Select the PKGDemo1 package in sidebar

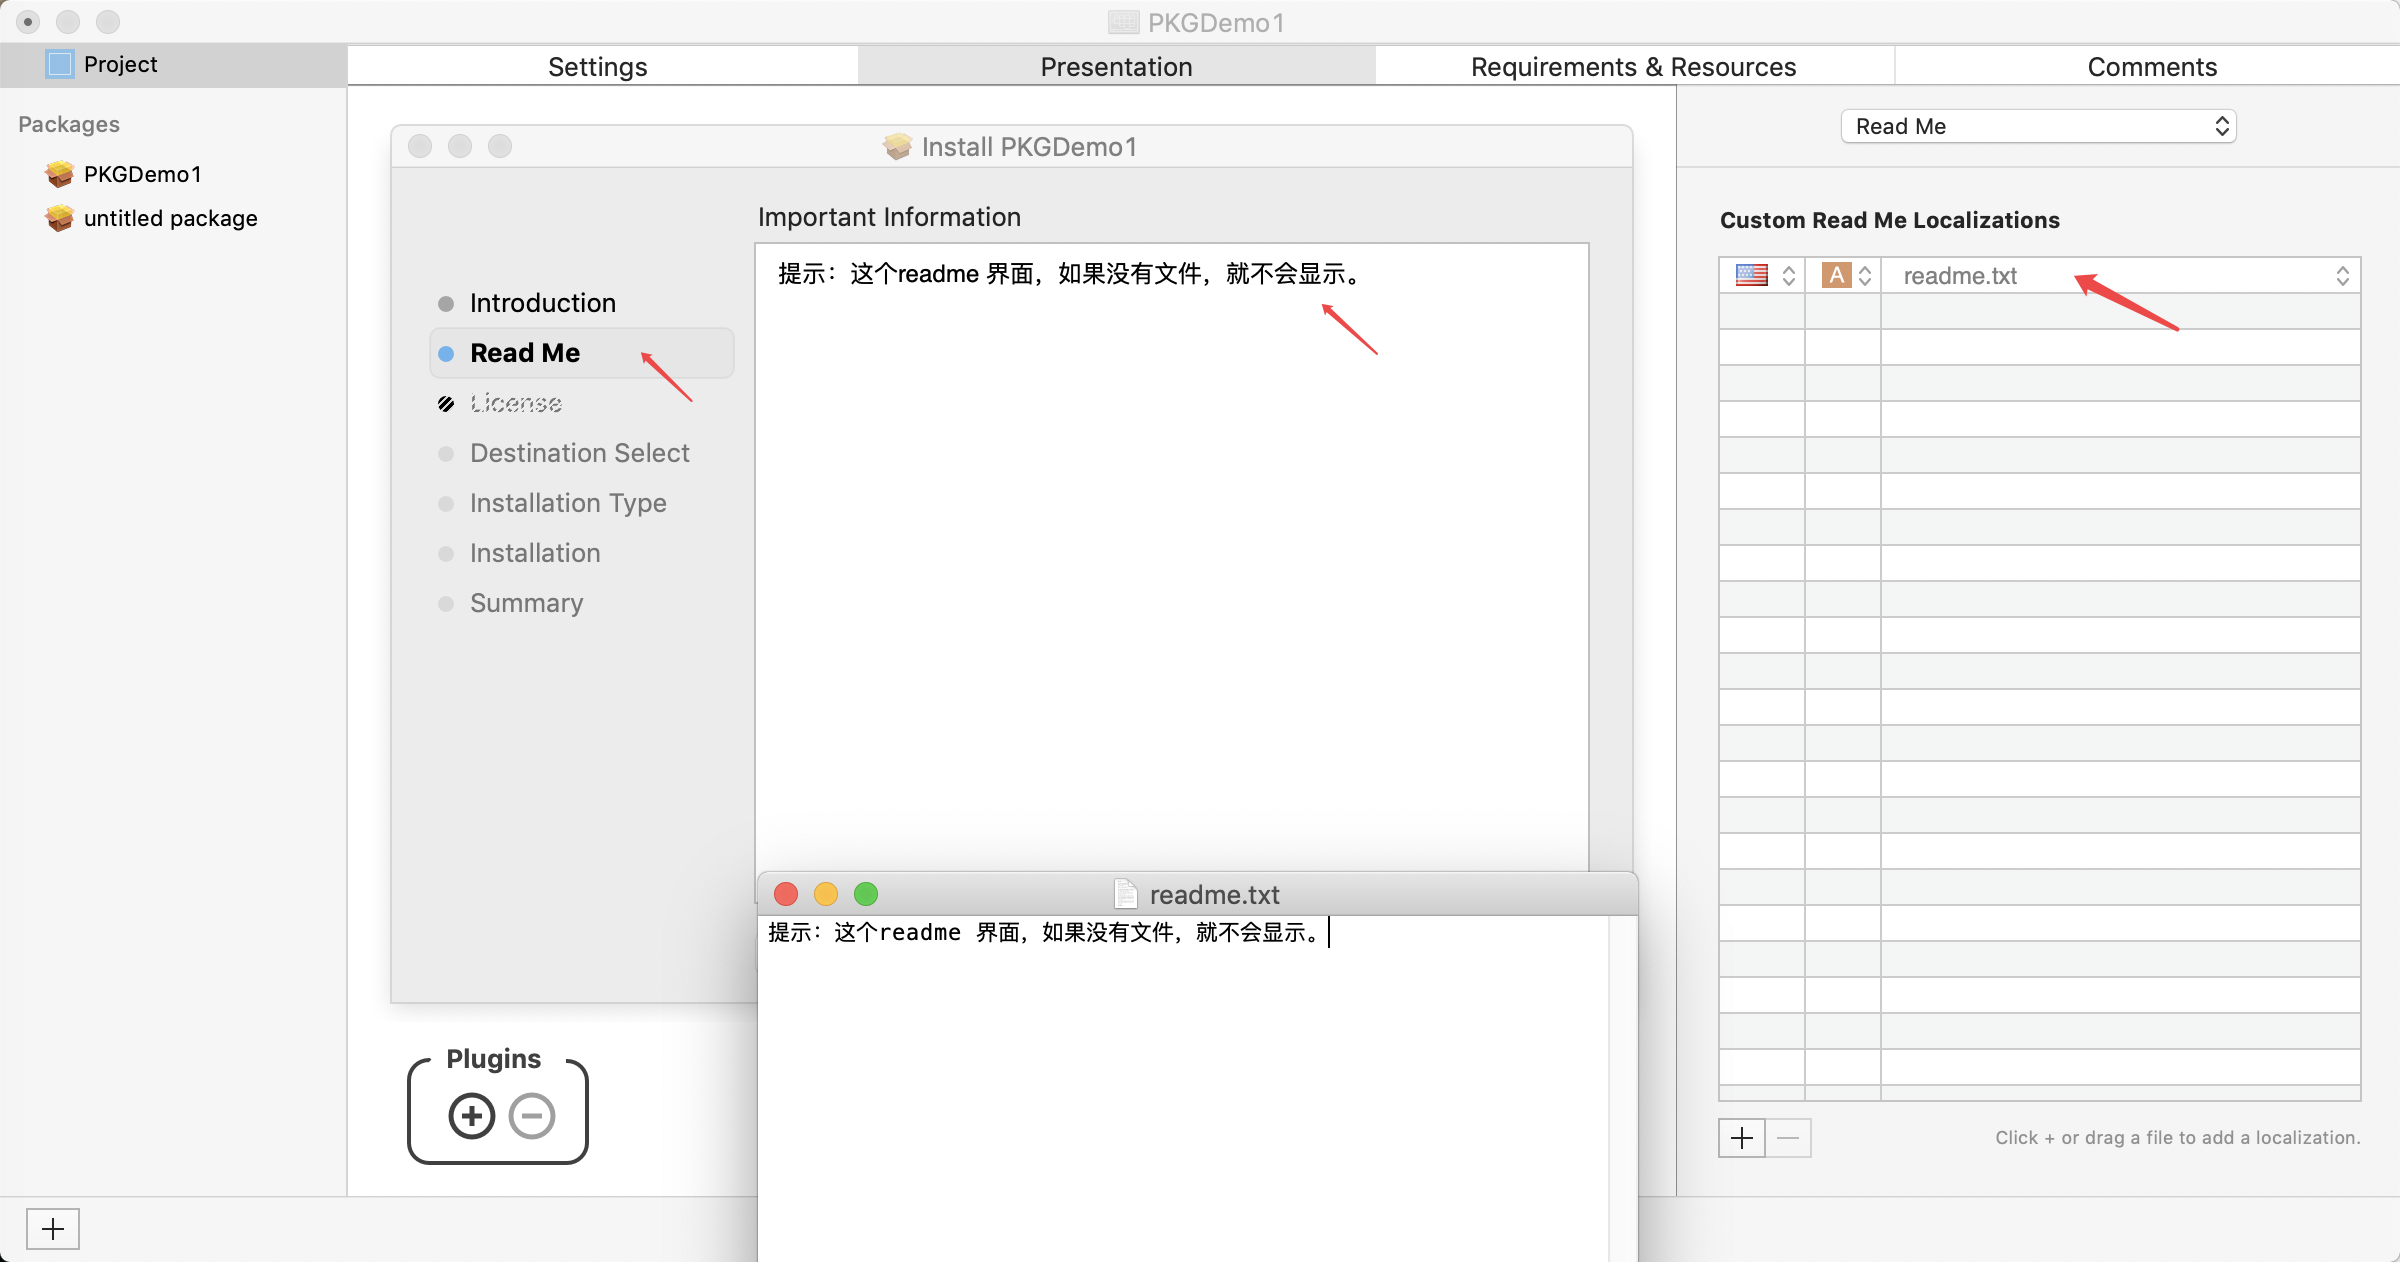(x=143, y=174)
